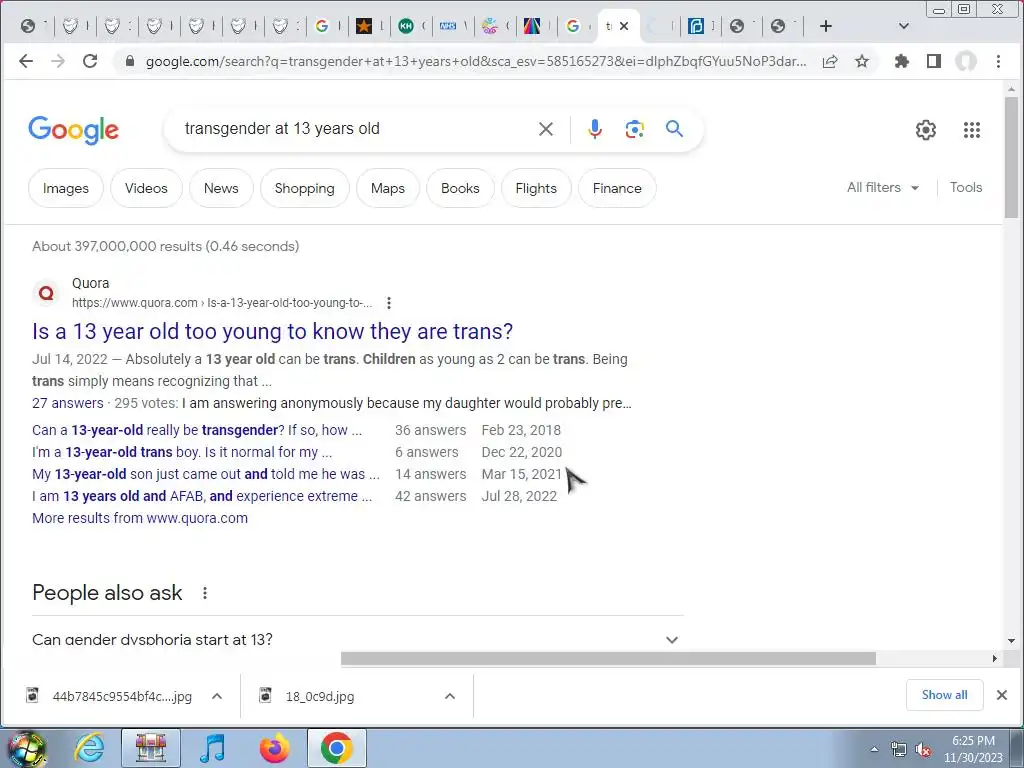Open Firefox from the taskbar

[x=274, y=748]
